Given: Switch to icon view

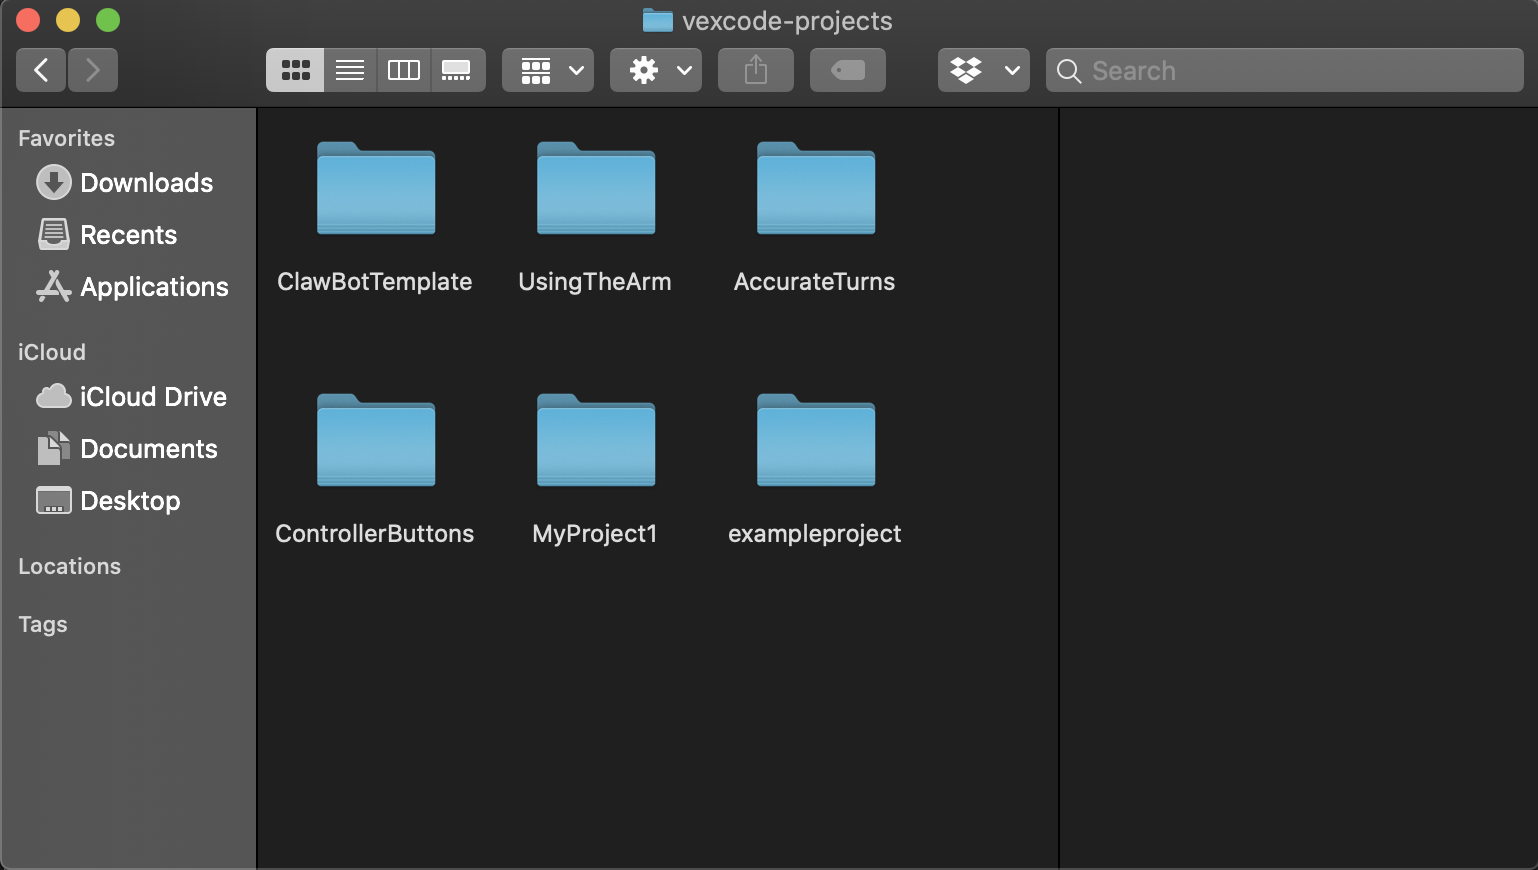Looking at the screenshot, I should (x=295, y=70).
